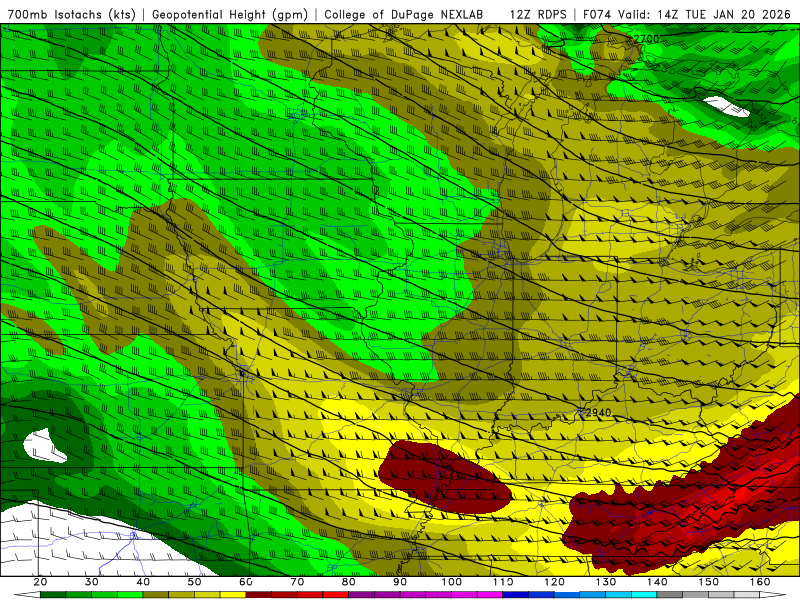Select the "12Z RDPS" model run label
Screen dimensions: 800x600
click(x=538, y=14)
